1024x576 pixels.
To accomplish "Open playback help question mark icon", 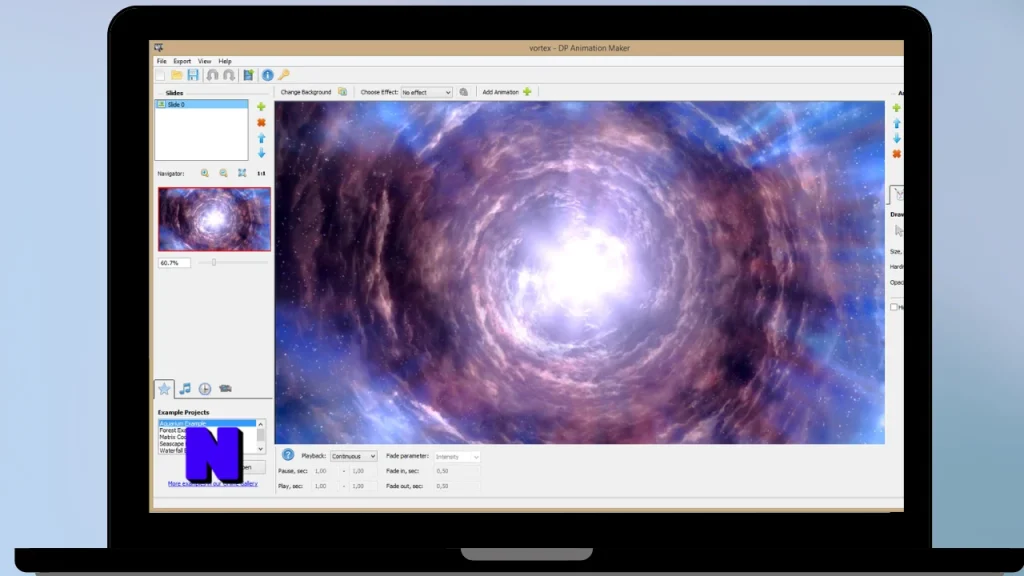I will (x=287, y=455).
